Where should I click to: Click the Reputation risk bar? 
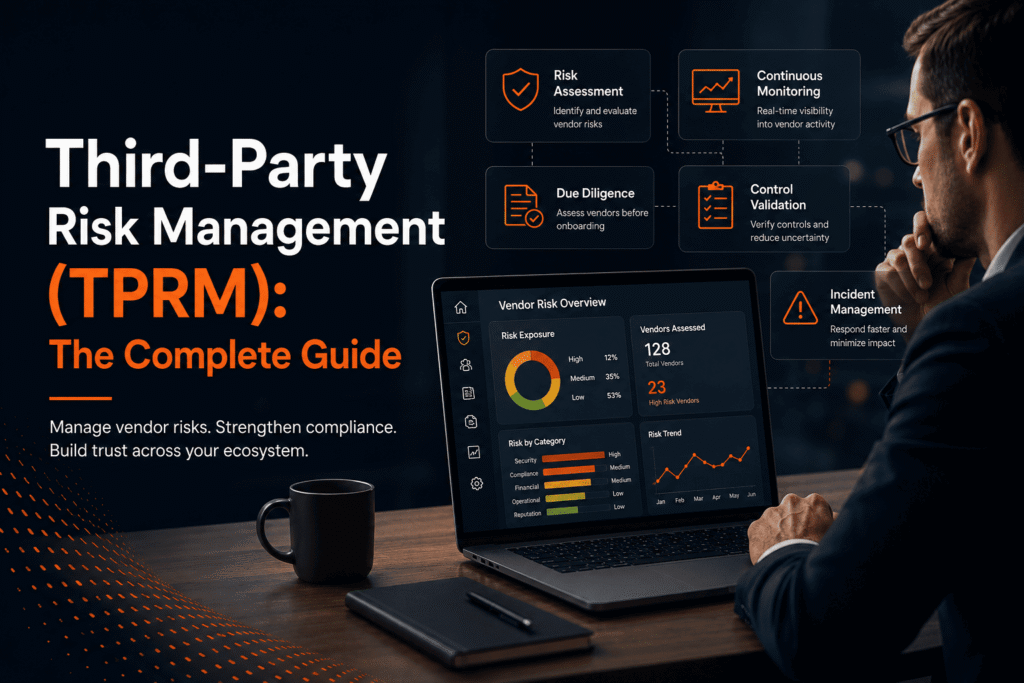point(562,511)
